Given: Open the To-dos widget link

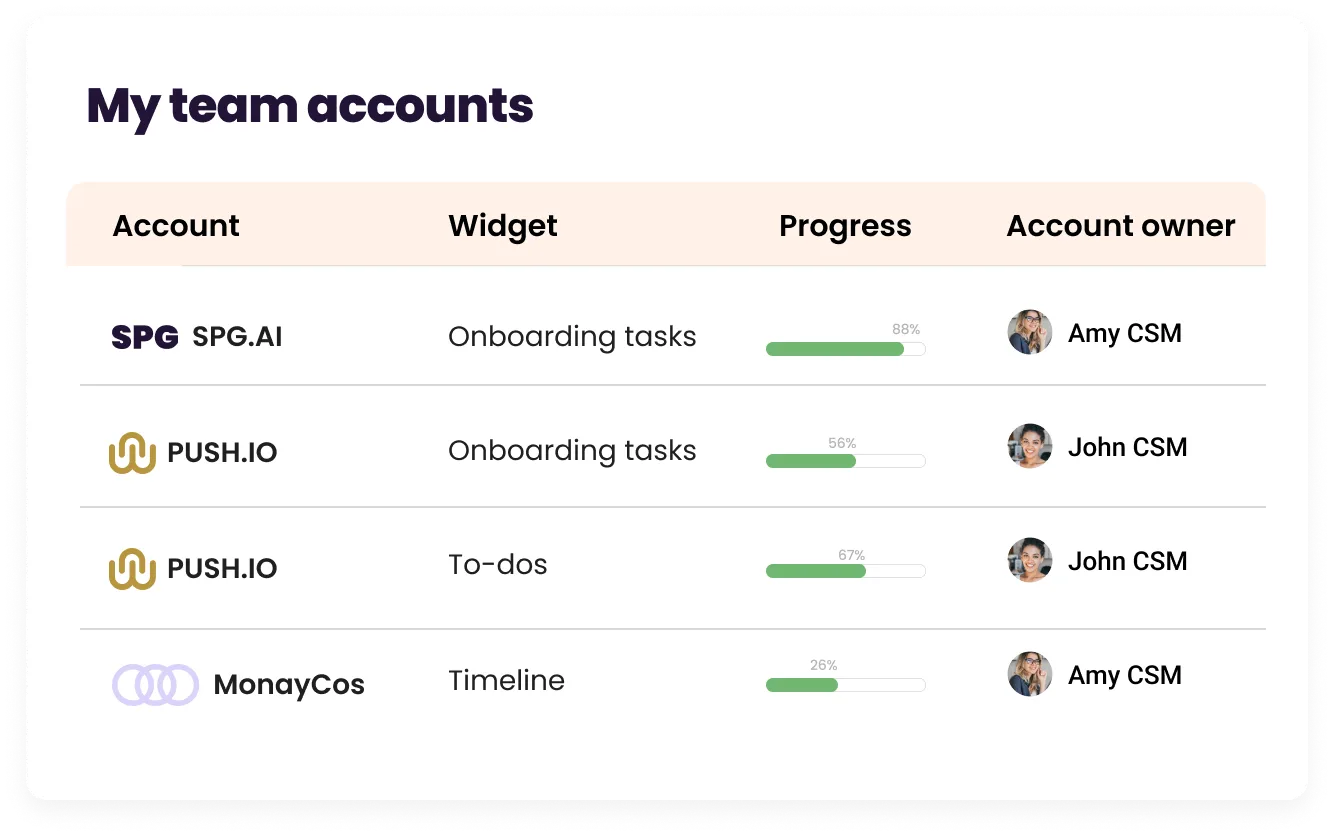Looking at the screenshot, I should 498,565.
